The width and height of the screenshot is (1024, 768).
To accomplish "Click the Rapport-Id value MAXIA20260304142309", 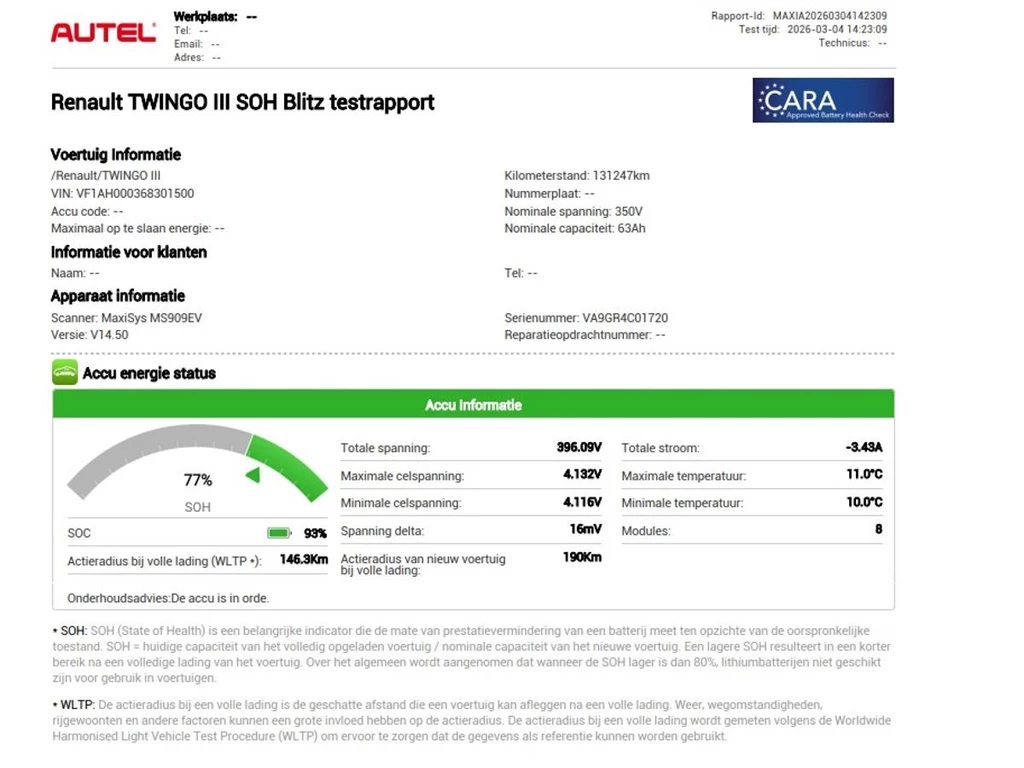I will point(828,16).
